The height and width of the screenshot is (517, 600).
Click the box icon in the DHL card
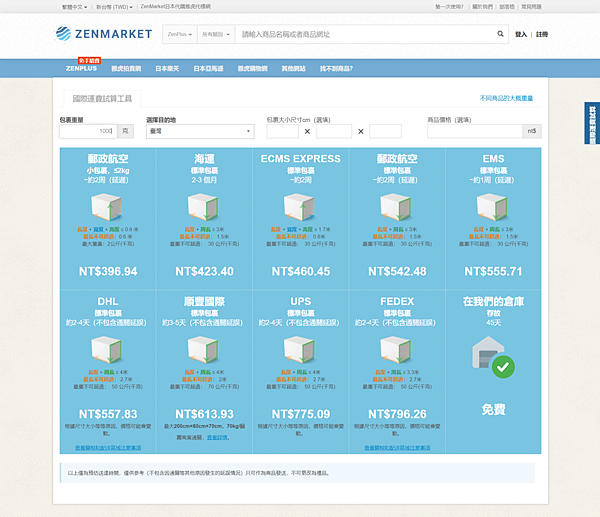[106, 349]
